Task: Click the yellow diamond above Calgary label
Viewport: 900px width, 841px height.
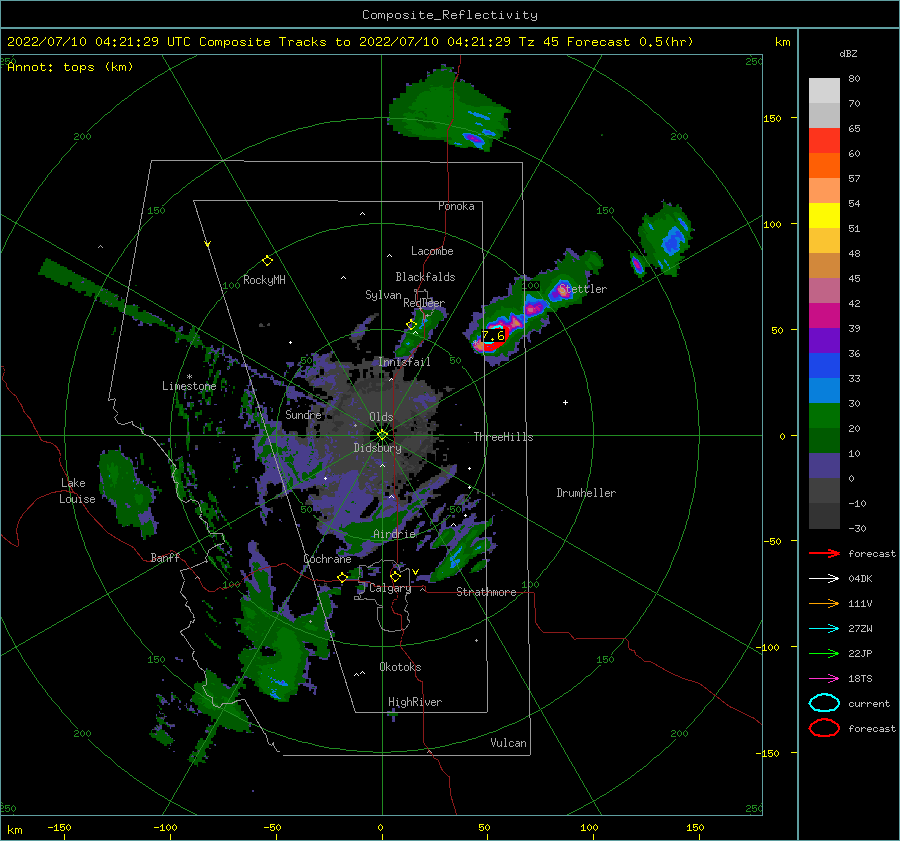Action: coord(395,576)
